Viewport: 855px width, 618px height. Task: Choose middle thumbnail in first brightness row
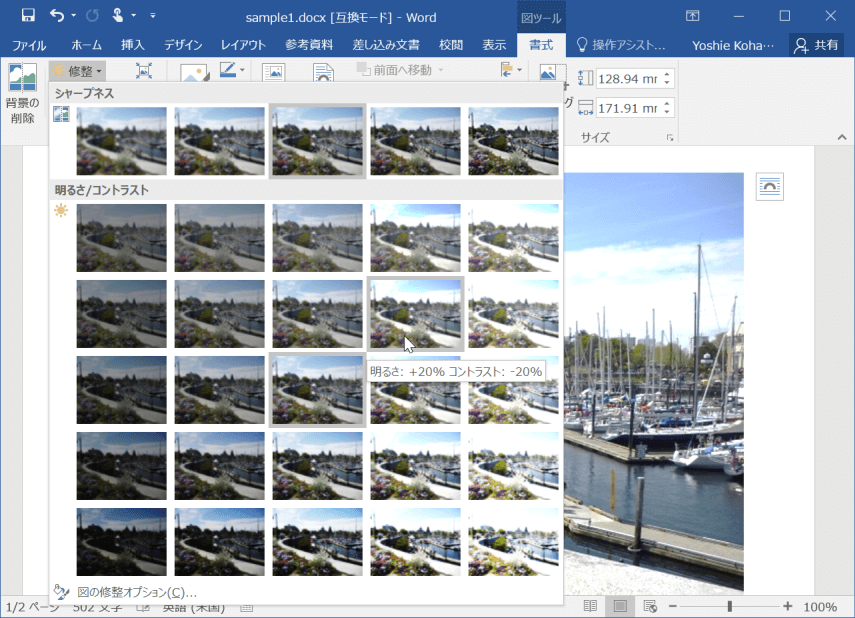pos(317,238)
